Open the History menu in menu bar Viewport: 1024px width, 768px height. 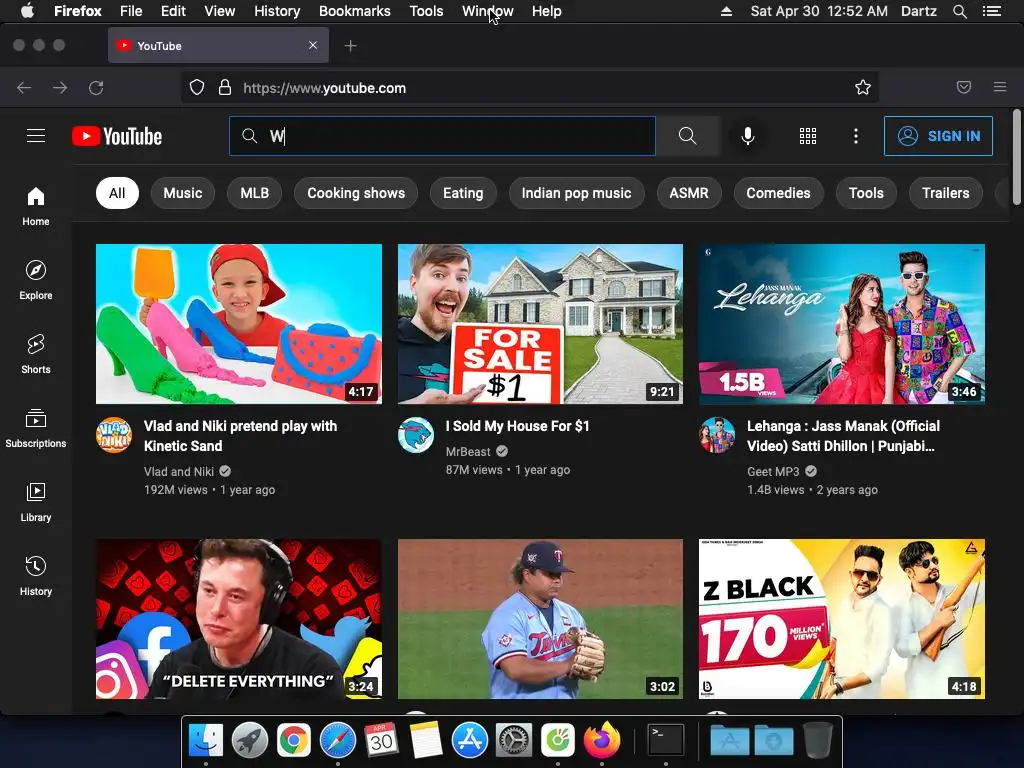pos(277,11)
